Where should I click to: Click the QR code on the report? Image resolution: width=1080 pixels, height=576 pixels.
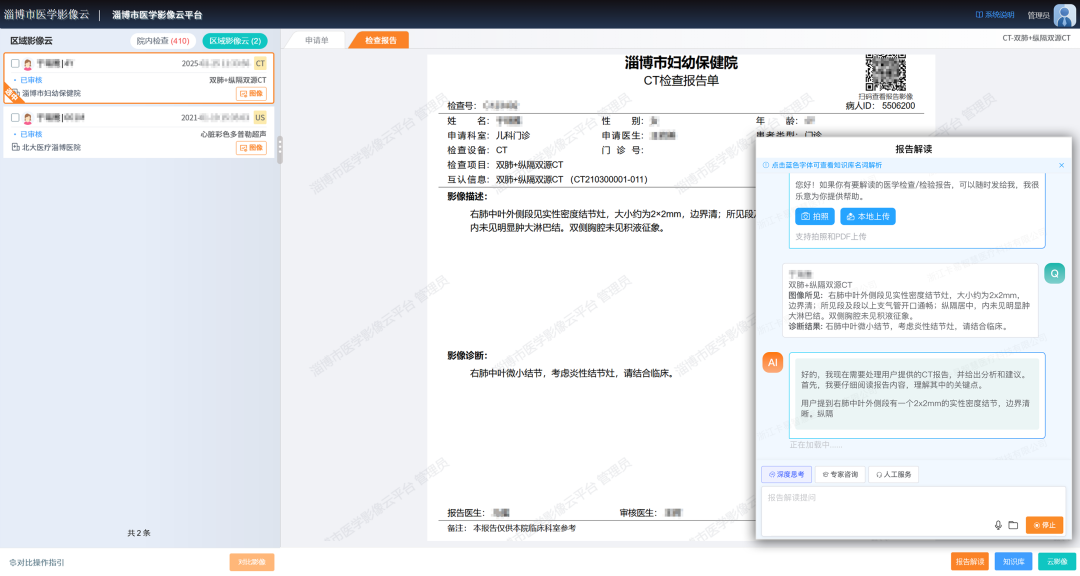(x=885, y=71)
